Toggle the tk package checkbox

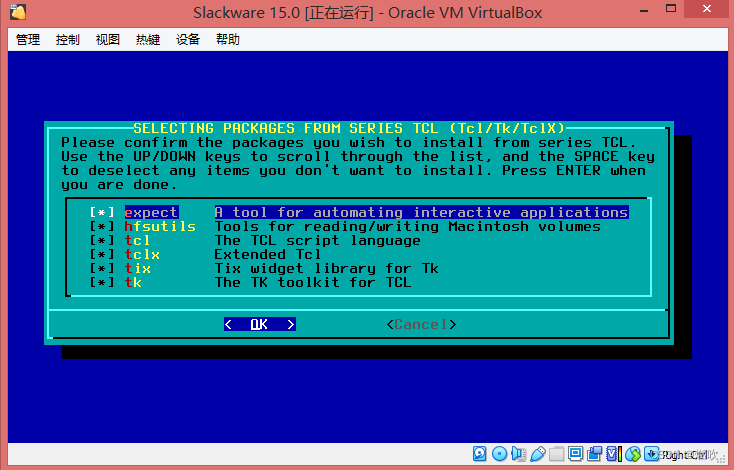tap(102, 283)
